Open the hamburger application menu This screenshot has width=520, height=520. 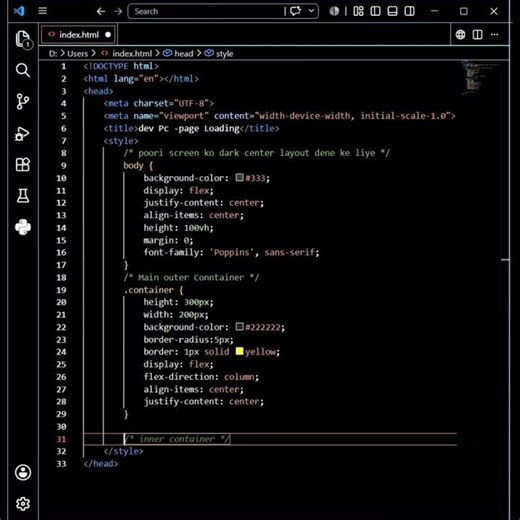point(42,11)
